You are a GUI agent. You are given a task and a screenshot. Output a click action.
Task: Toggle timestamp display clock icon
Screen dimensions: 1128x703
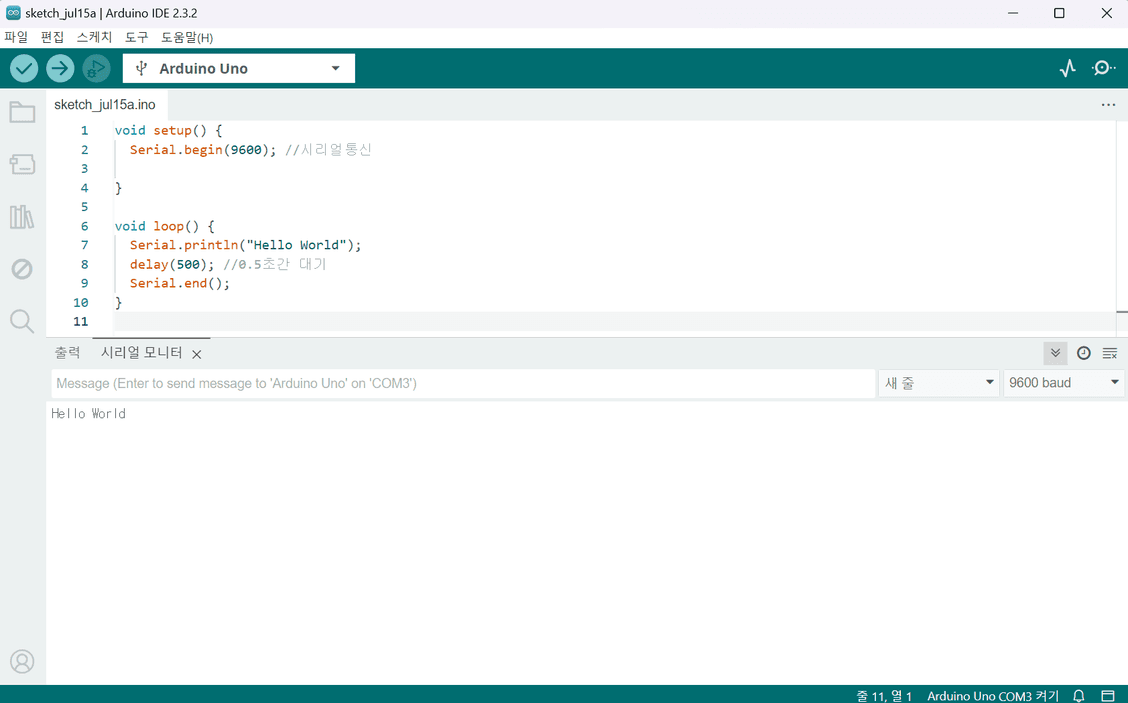[1083, 353]
